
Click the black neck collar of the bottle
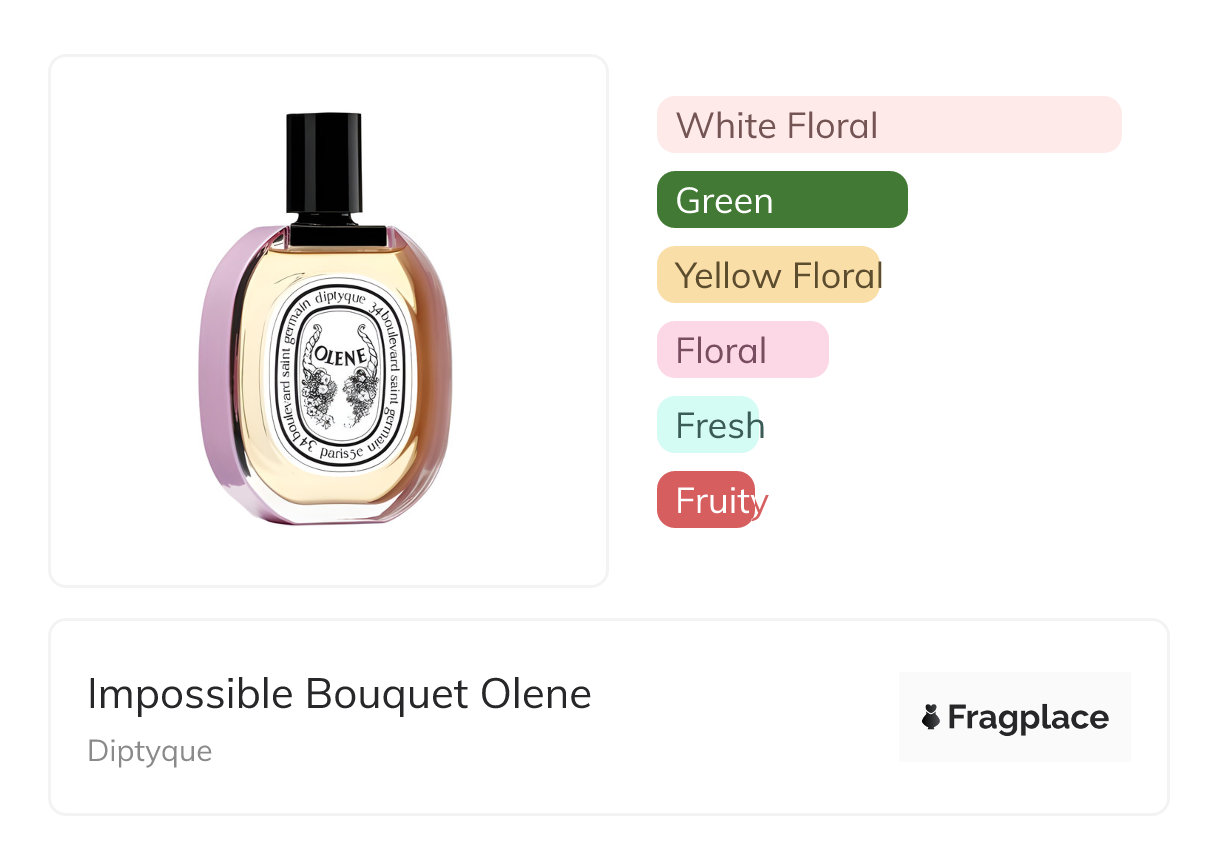tap(337, 235)
